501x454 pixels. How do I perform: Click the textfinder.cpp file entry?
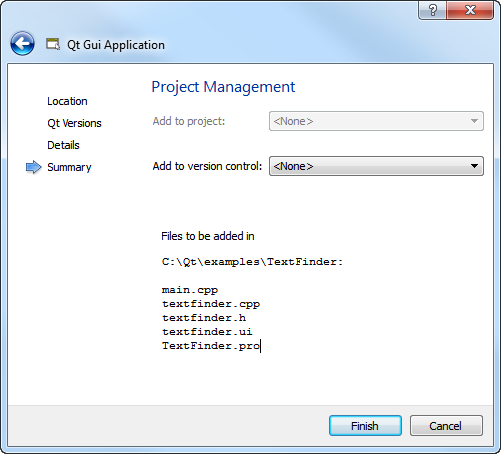point(211,304)
